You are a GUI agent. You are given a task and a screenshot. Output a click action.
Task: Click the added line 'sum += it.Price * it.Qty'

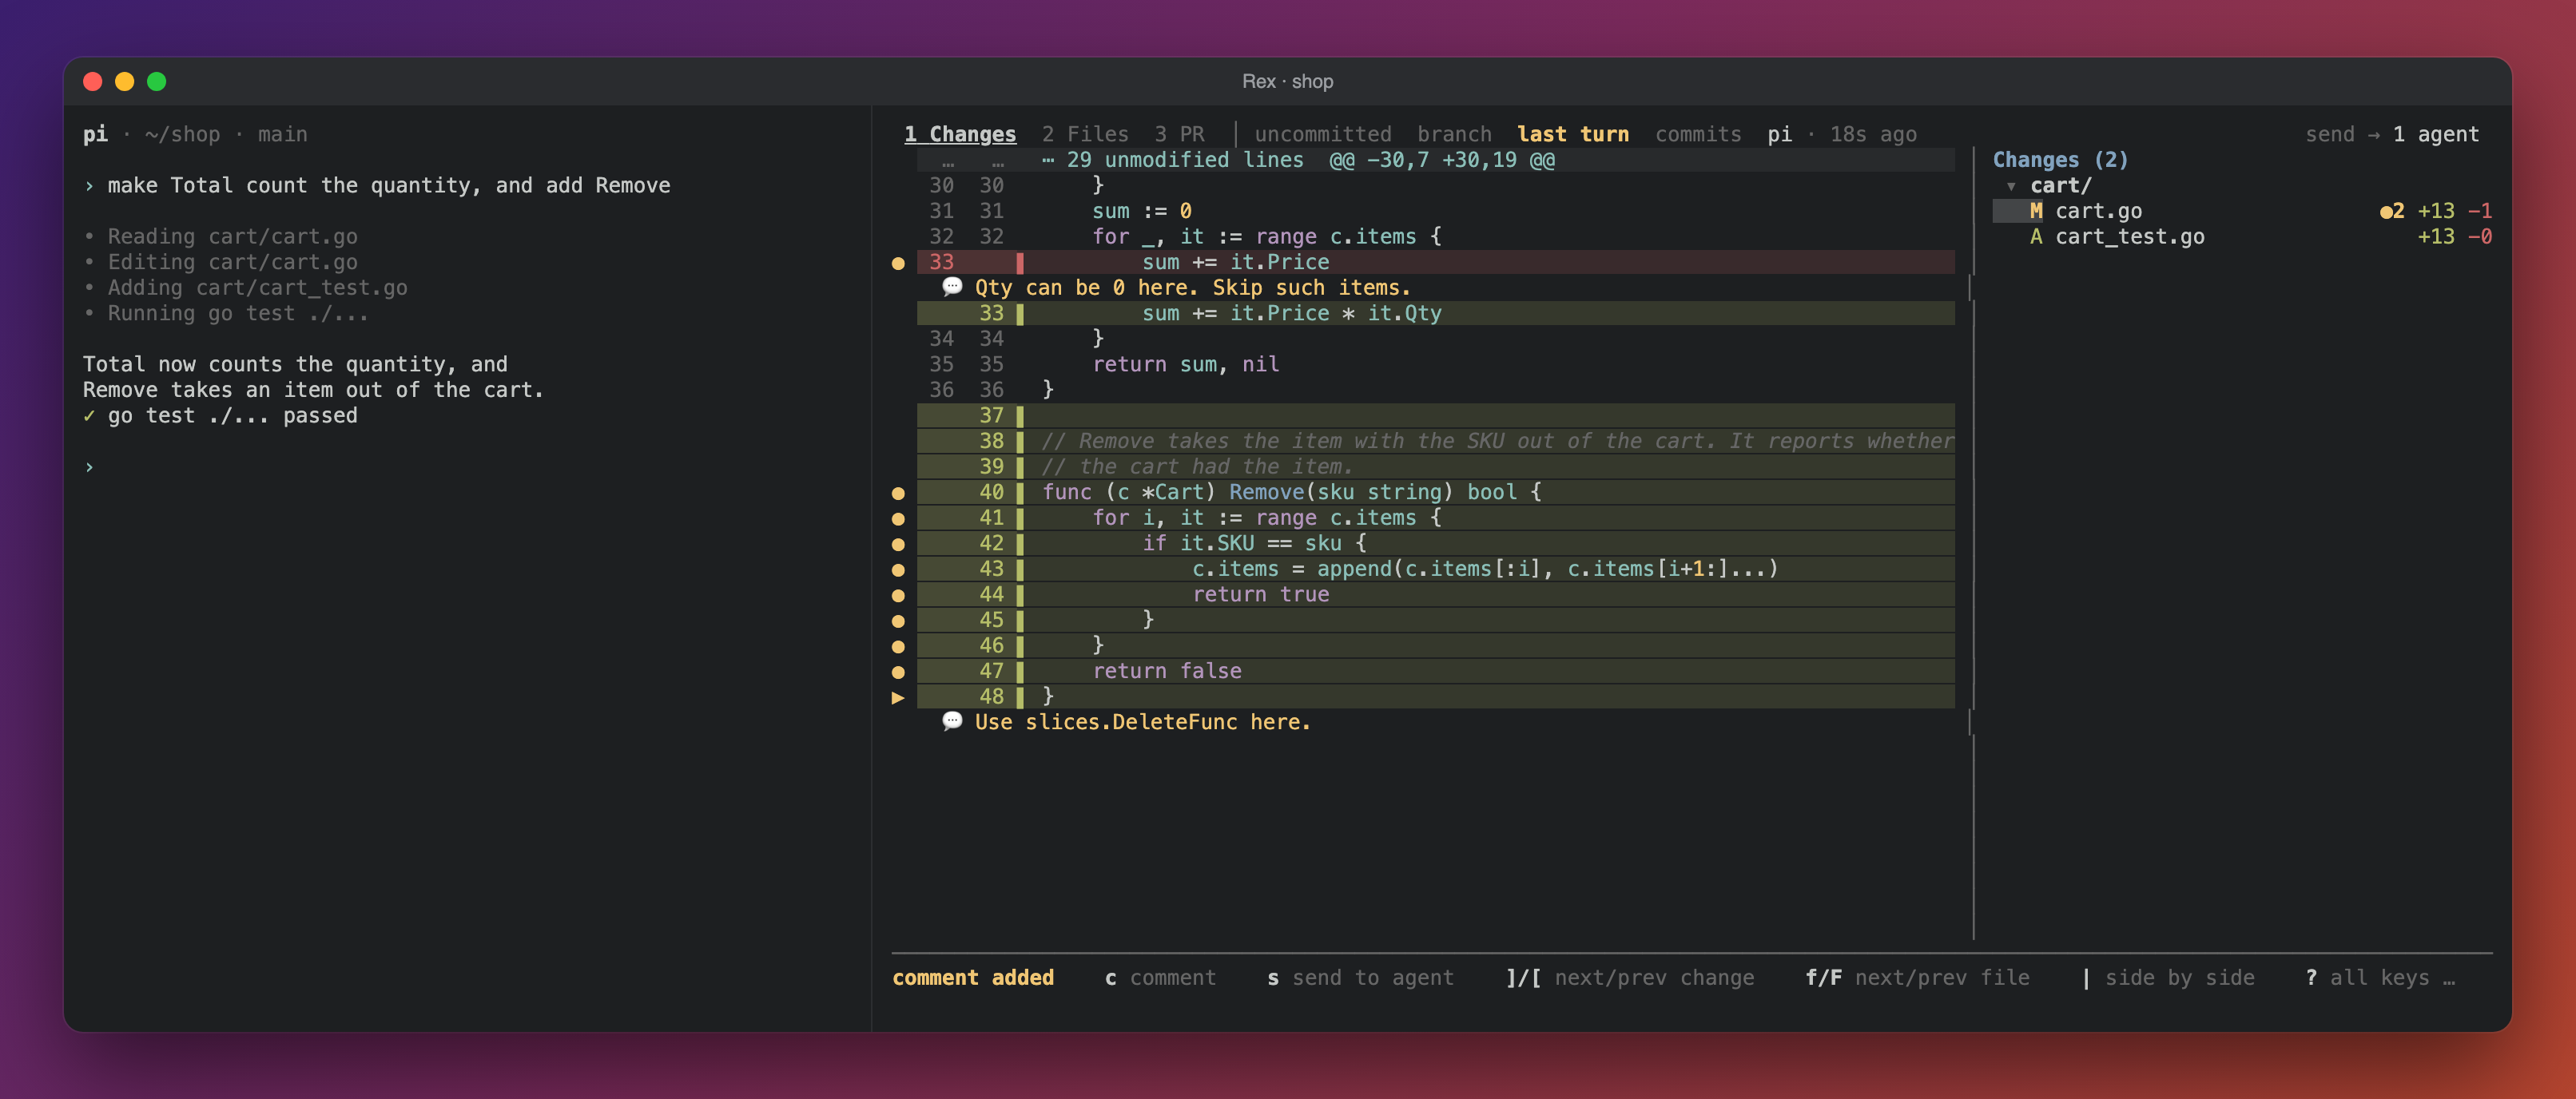coord(1435,313)
